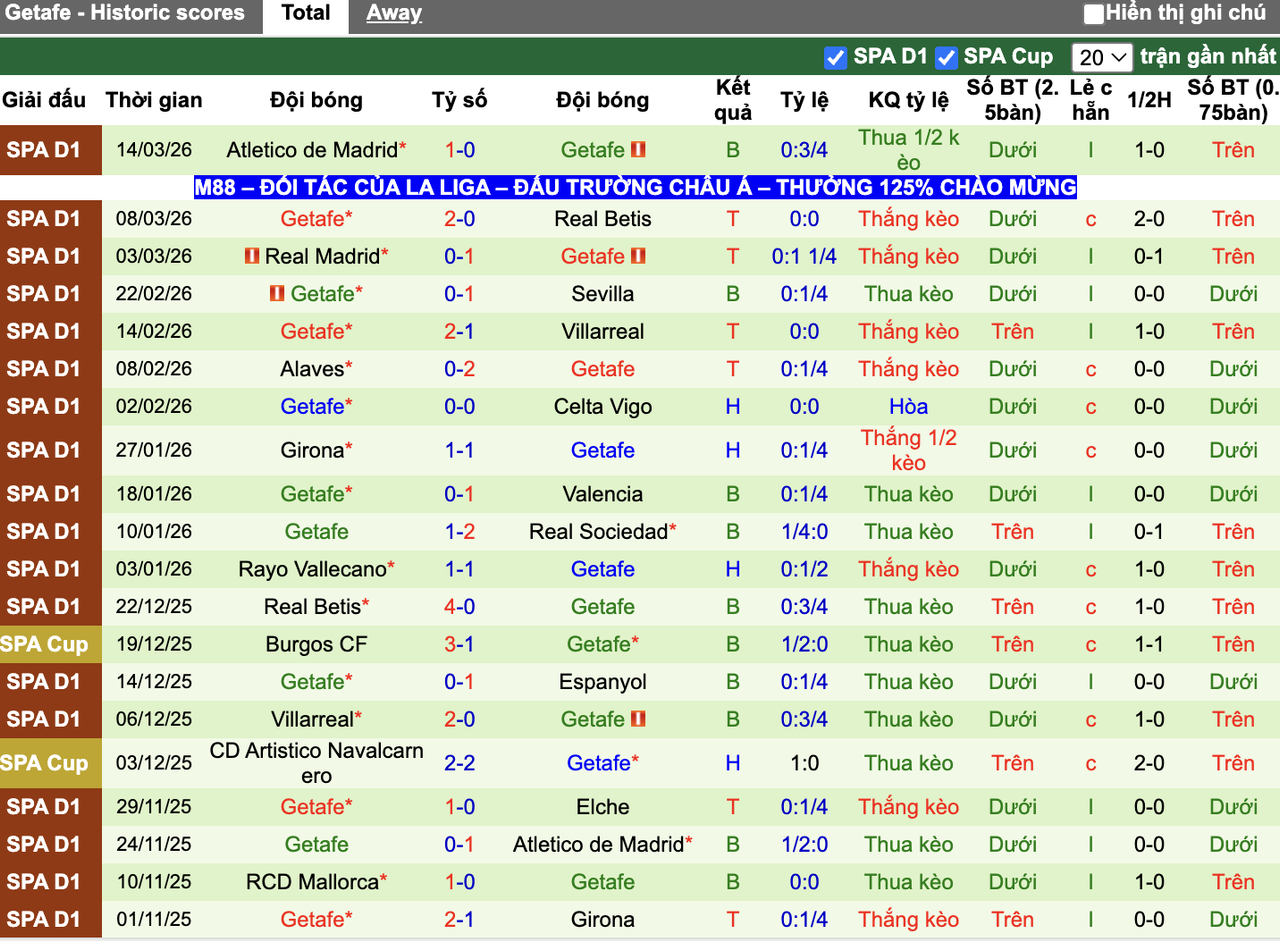Open the 2-1 score against Villarreal on 14/02/26
This screenshot has height=942, width=1280.
[x=460, y=331]
